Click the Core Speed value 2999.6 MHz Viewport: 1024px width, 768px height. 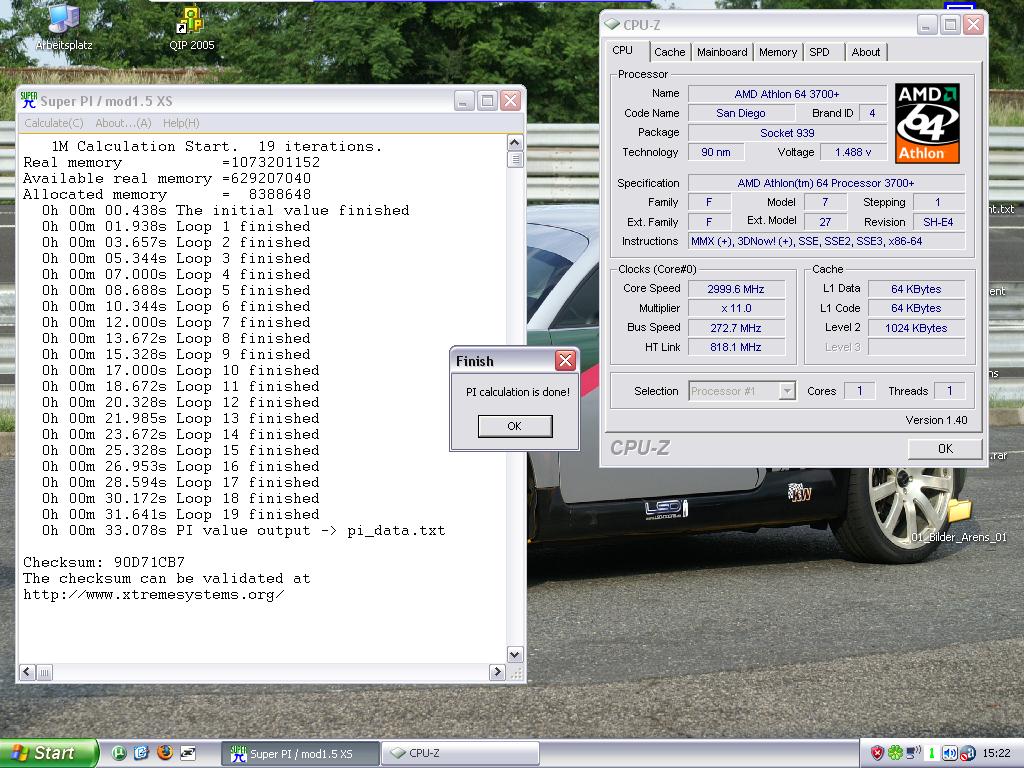[736, 289]
